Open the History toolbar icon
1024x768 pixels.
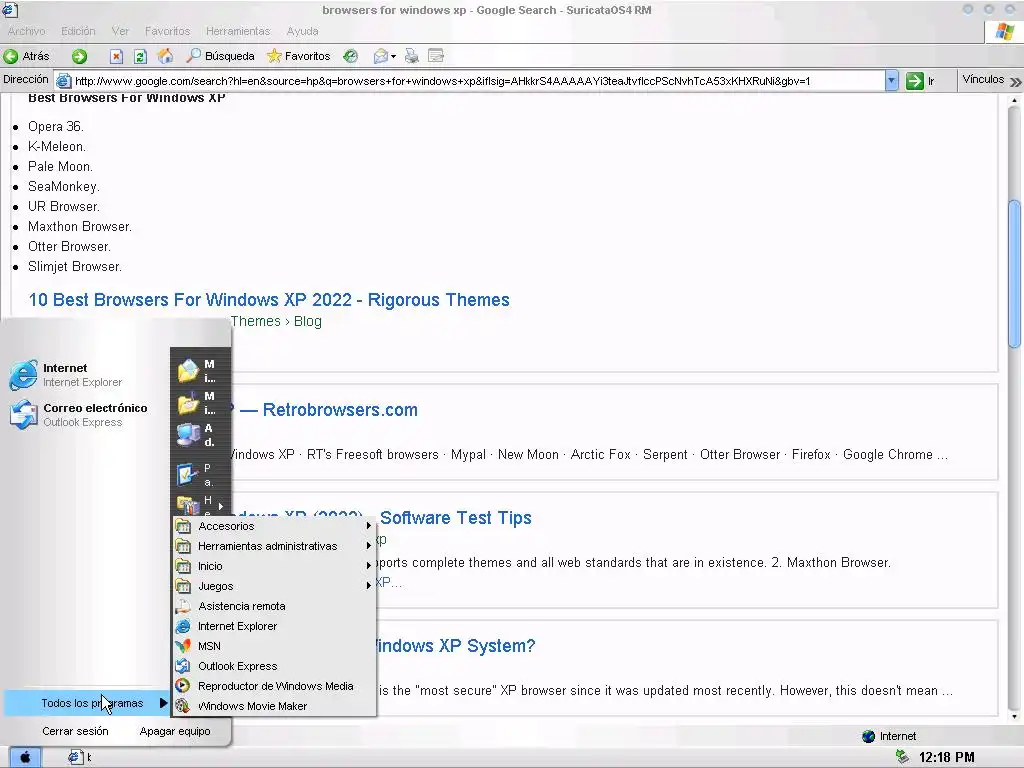[351, 56]
